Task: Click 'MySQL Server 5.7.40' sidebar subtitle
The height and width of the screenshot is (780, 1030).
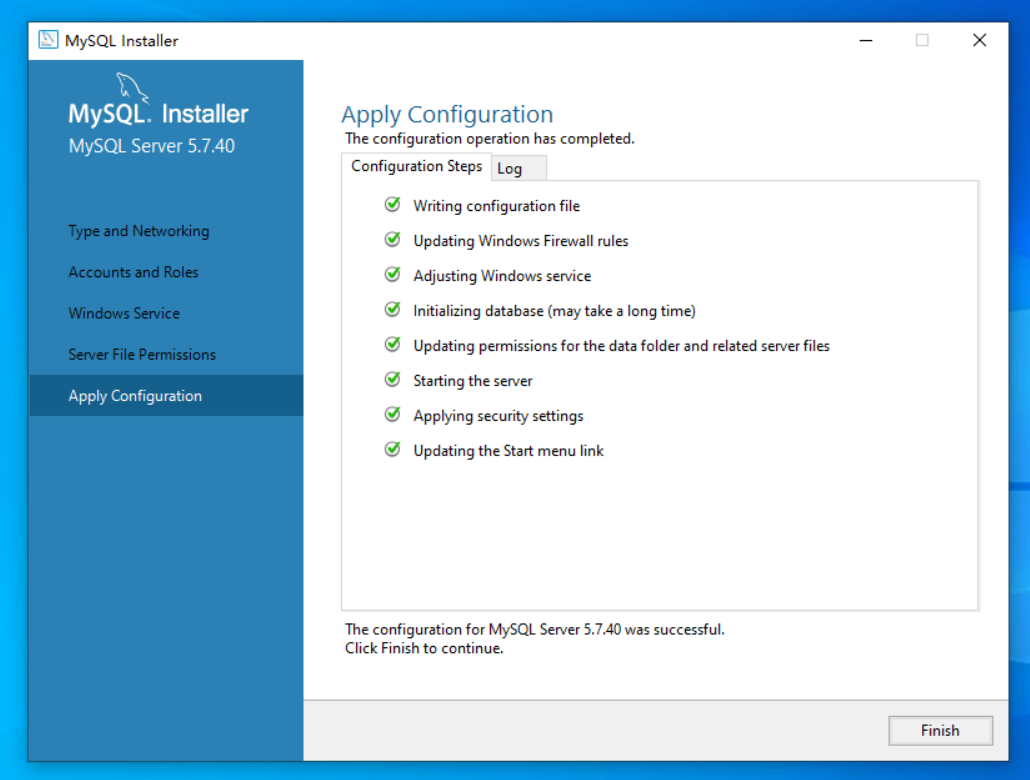Action: pyautogui.click(x=152, y=146)
